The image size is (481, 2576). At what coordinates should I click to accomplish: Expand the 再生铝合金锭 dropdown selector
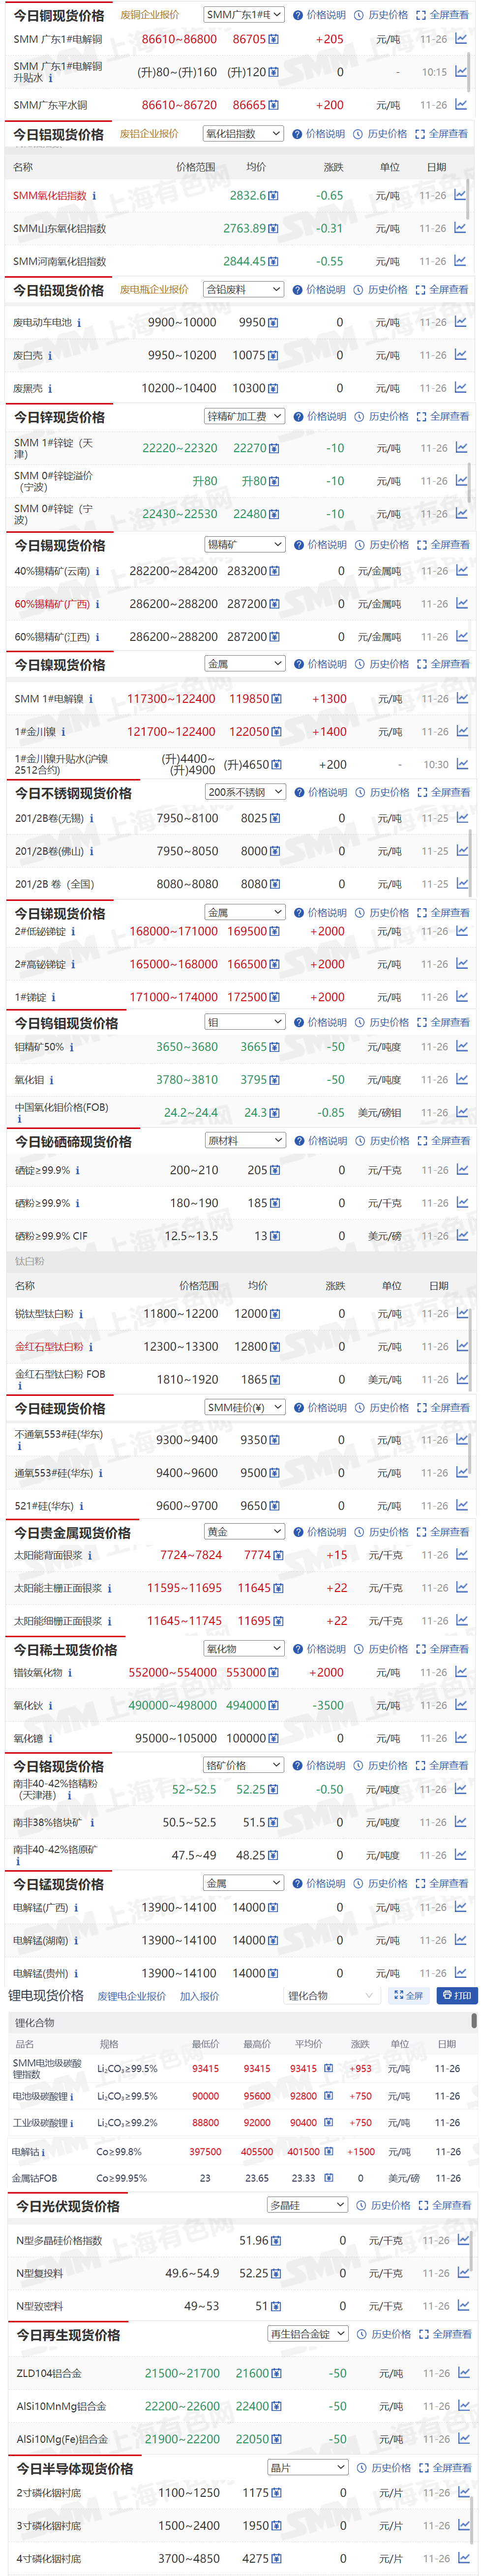tap(307, 2333)
